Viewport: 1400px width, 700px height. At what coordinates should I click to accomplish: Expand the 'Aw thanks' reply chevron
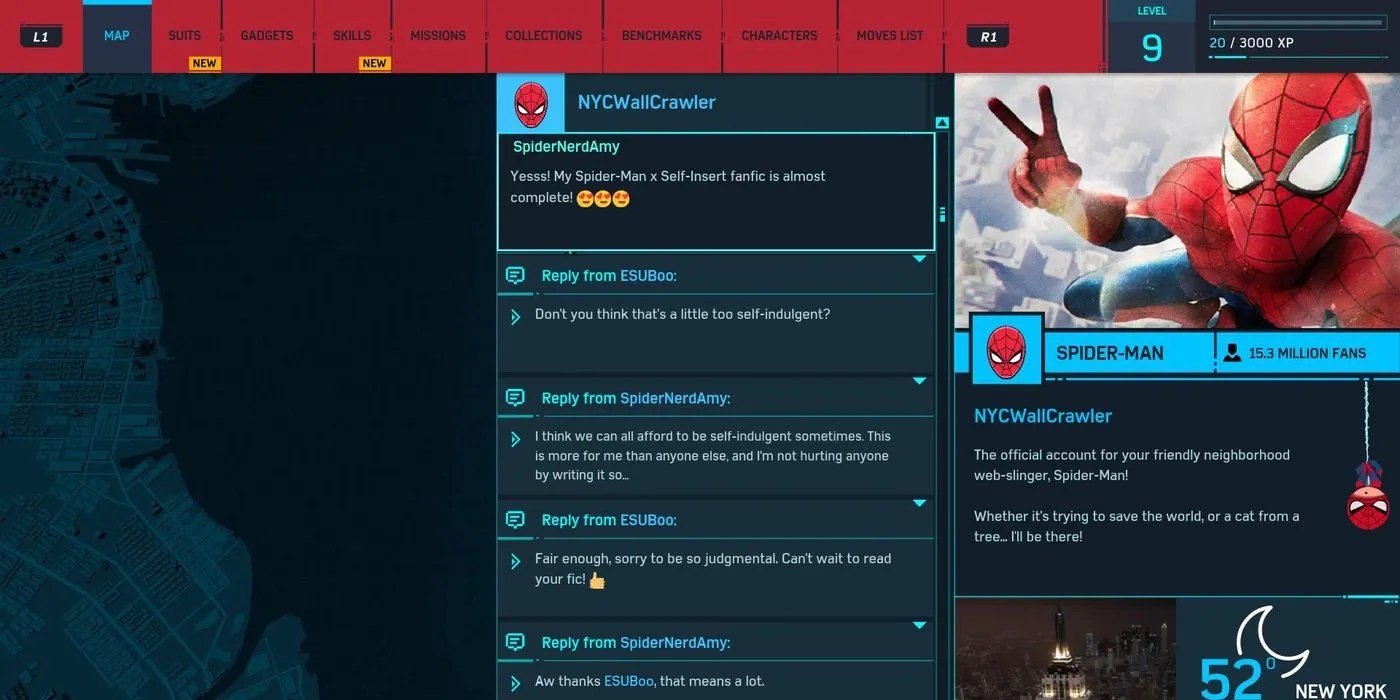coord(515,684)
